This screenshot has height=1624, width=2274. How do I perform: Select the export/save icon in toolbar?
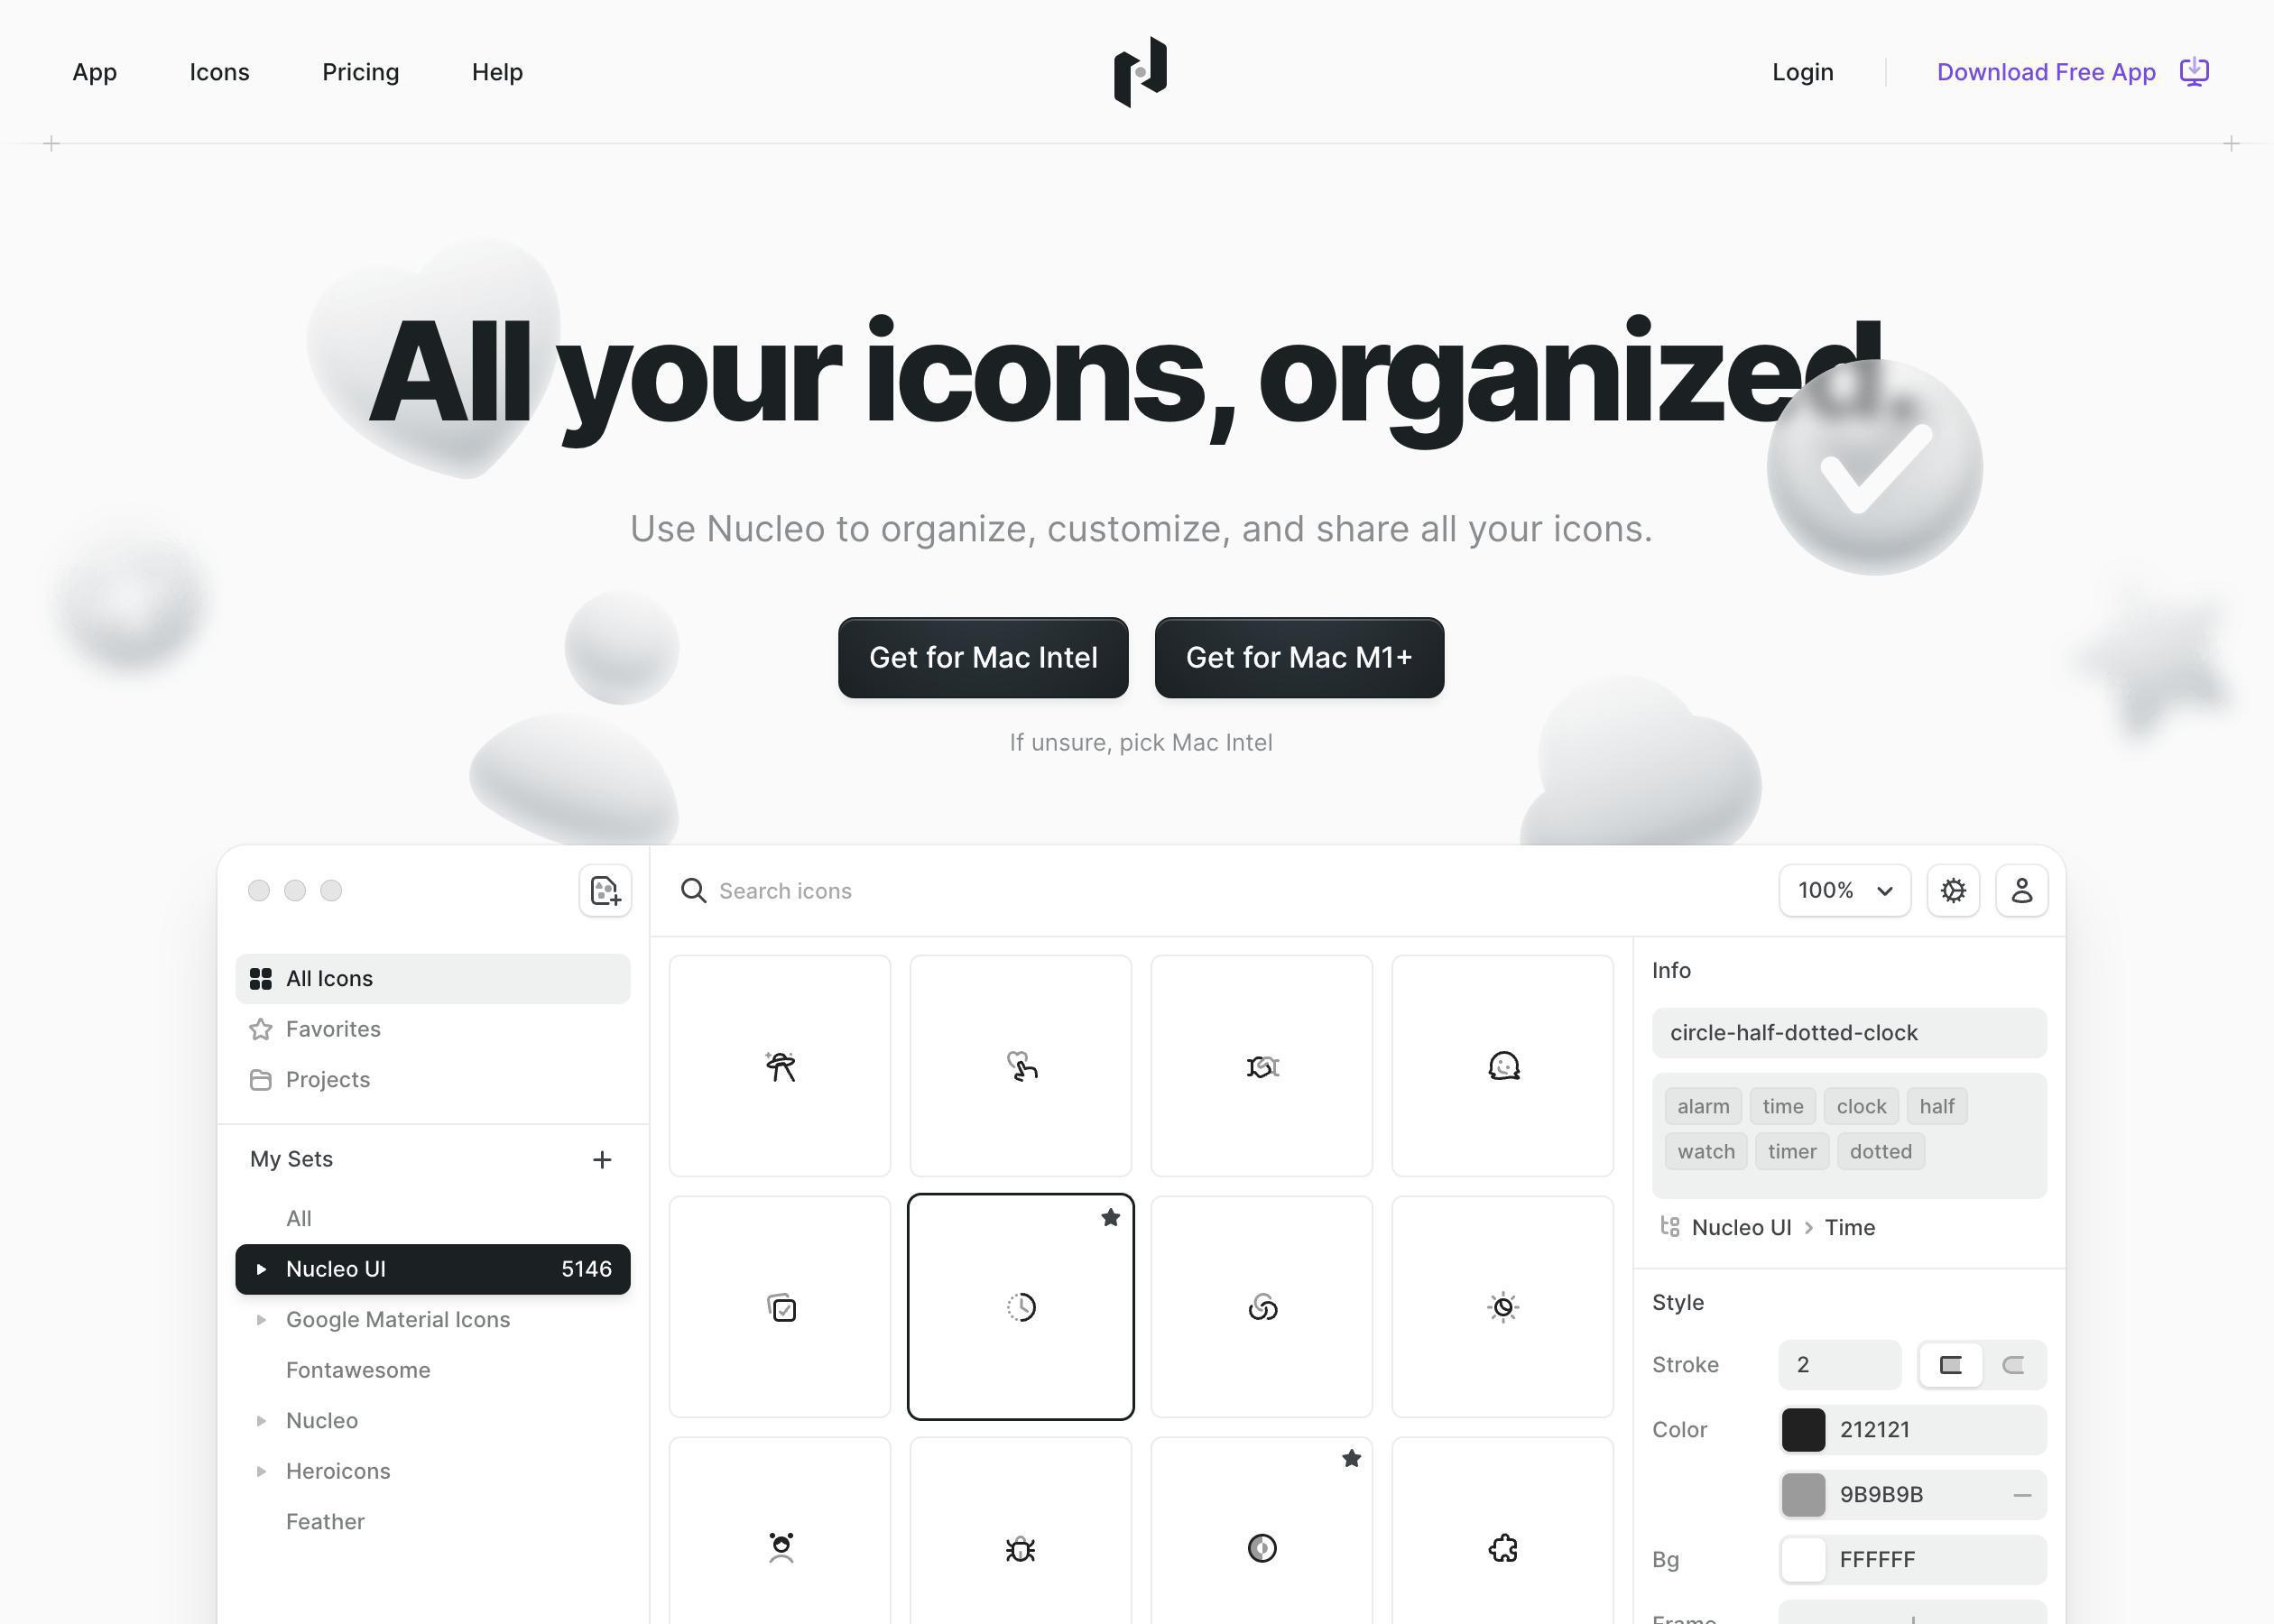click(x=605, y=890)
